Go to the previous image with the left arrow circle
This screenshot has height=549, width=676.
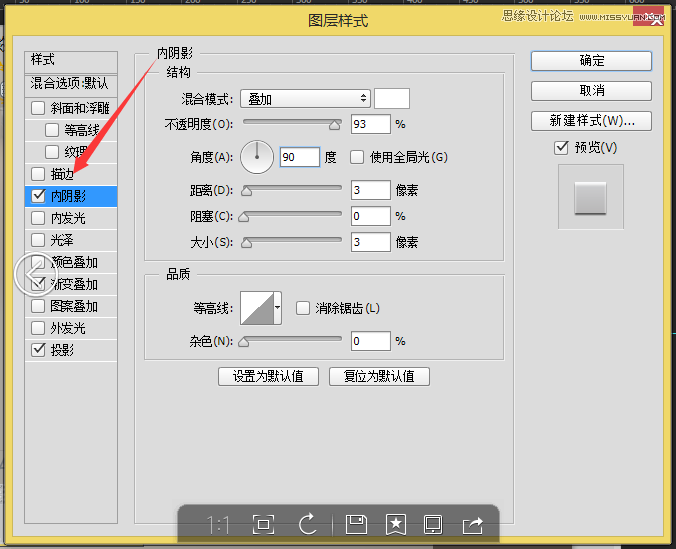click(35, 274)
